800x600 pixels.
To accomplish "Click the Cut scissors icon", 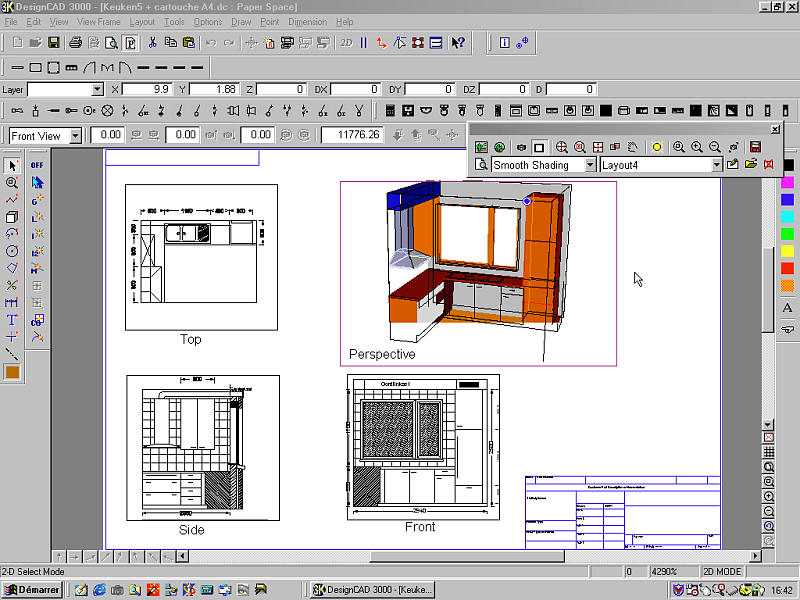I will pos(153,43).
